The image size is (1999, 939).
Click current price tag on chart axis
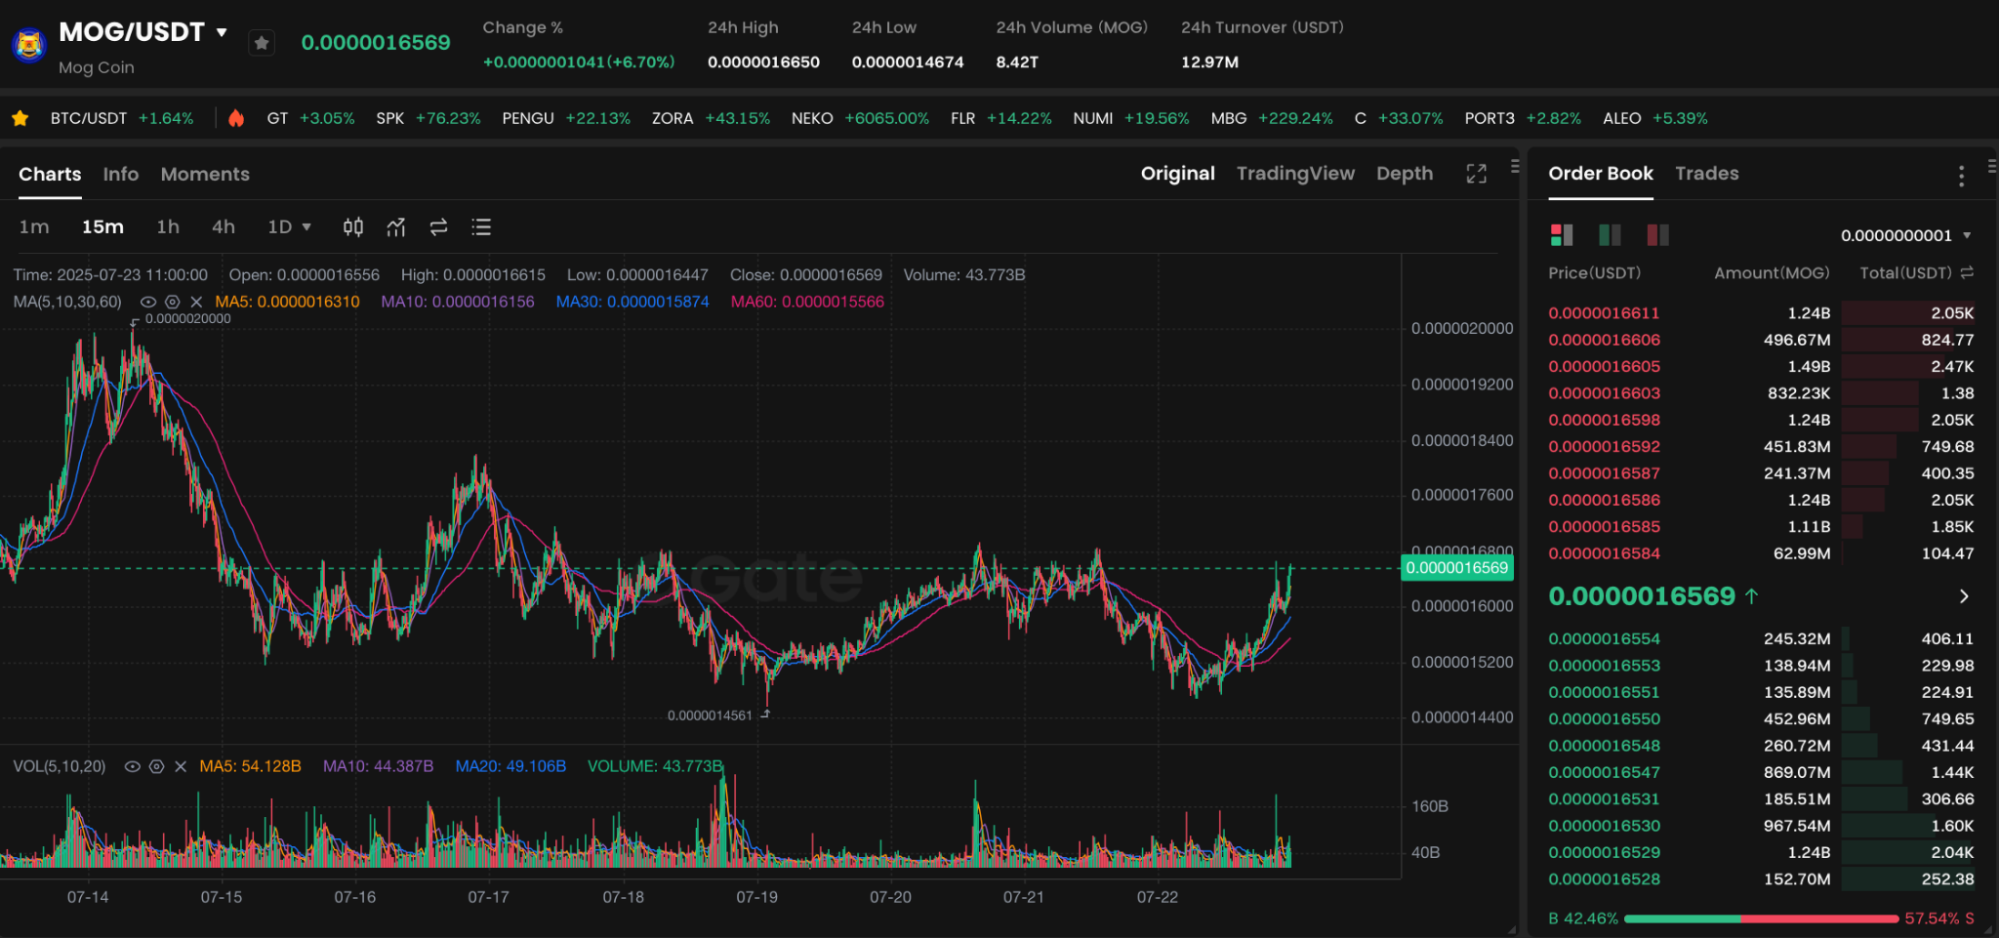(1457, 568)
